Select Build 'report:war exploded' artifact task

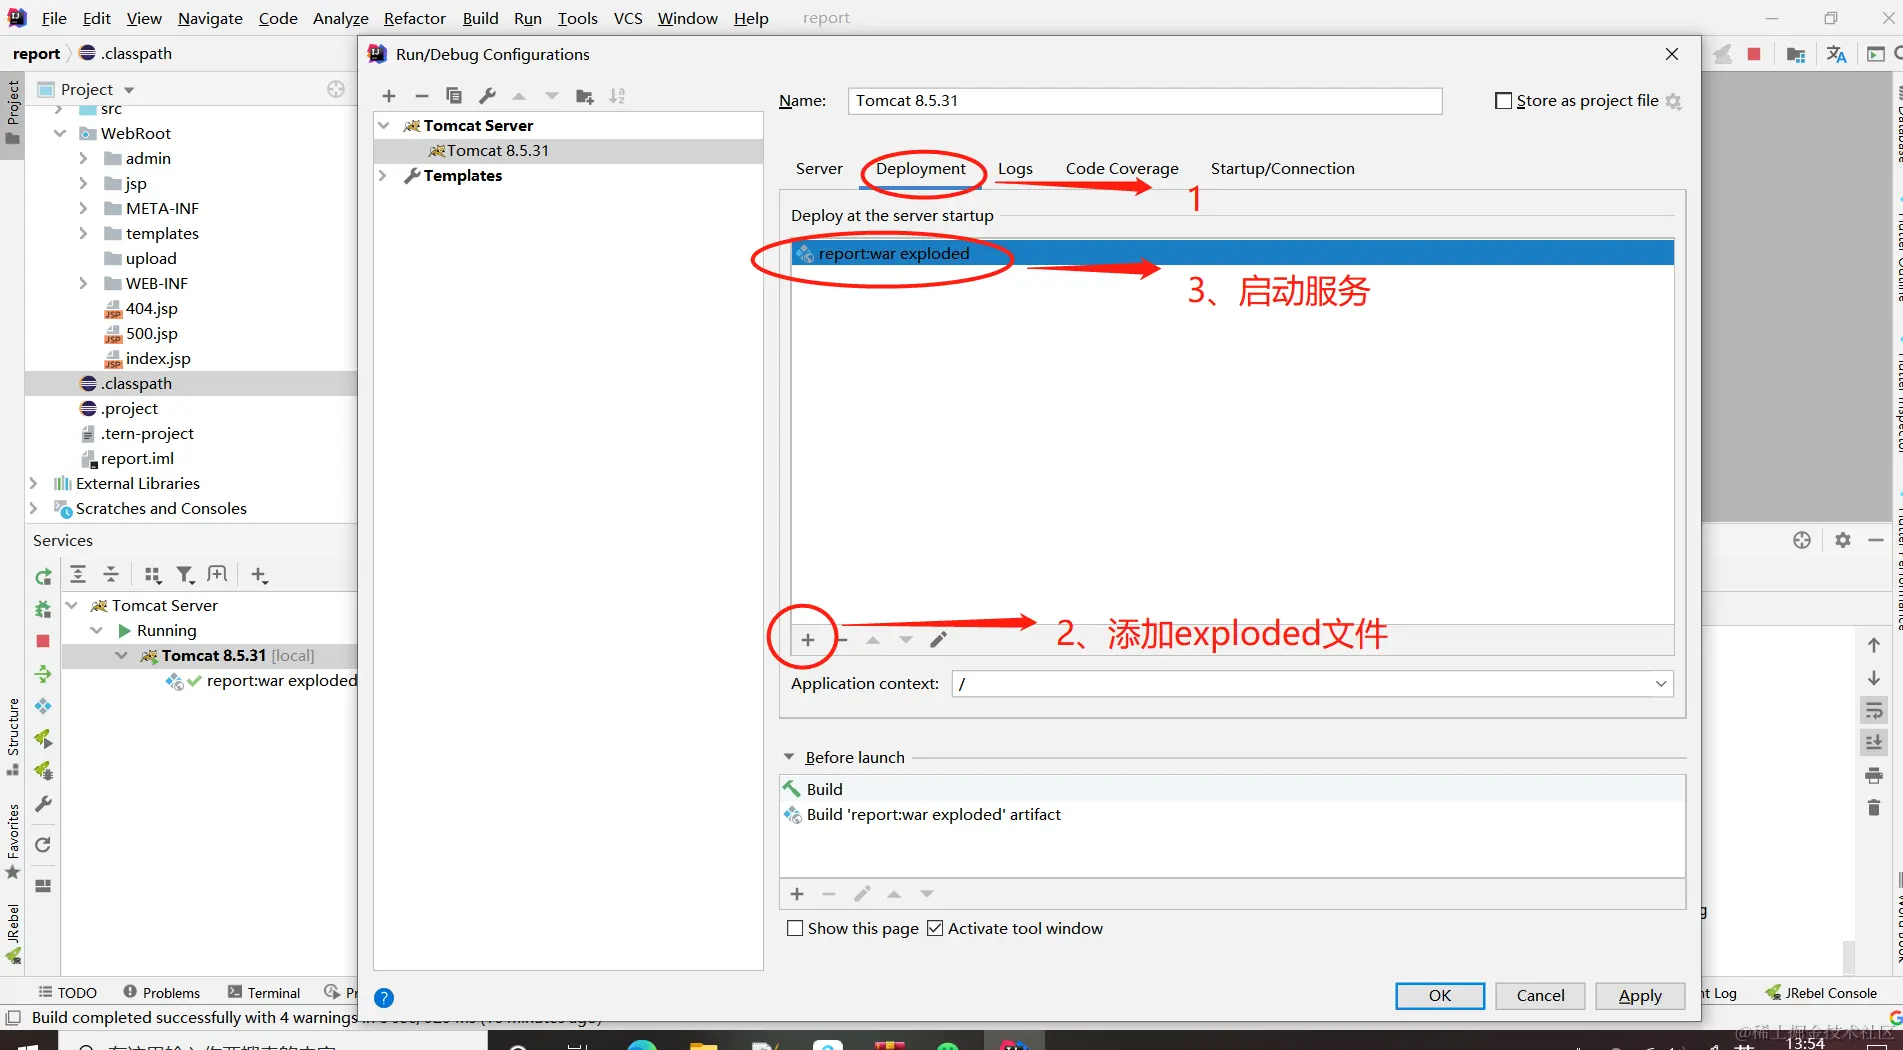pyautogui.click(x=1232, y=815)
